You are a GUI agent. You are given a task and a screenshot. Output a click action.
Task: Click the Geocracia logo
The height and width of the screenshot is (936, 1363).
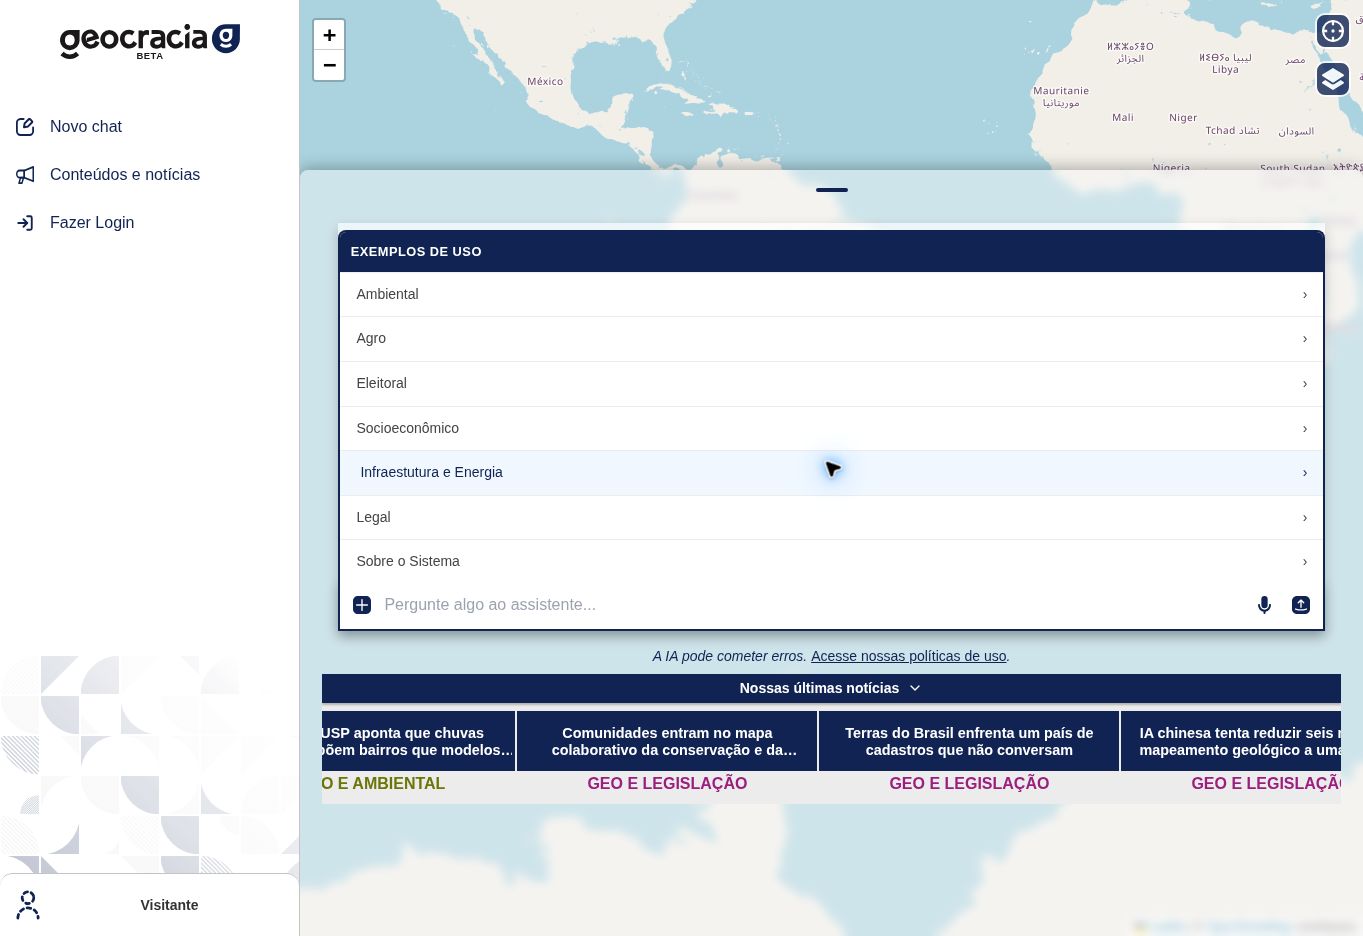[150, 41]
